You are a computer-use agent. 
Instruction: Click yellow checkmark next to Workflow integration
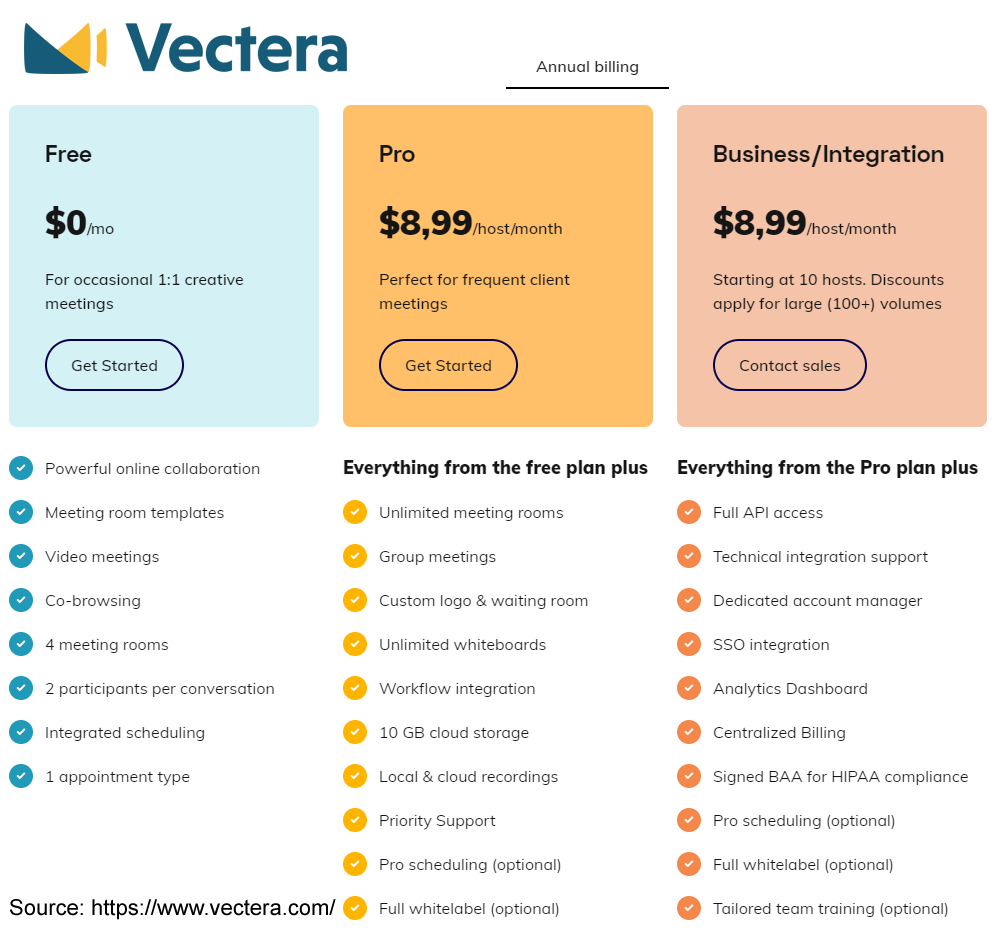coord(355,687)
